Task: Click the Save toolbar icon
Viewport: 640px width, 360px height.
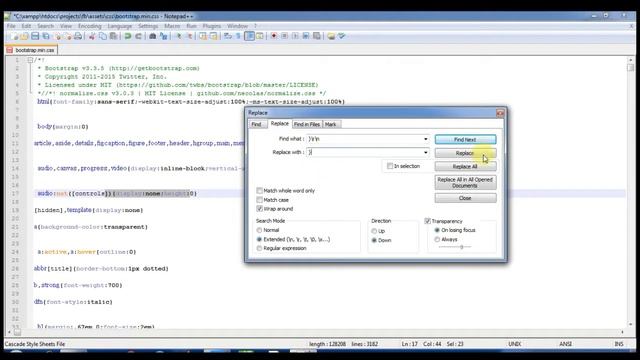Action: point(35,36)
